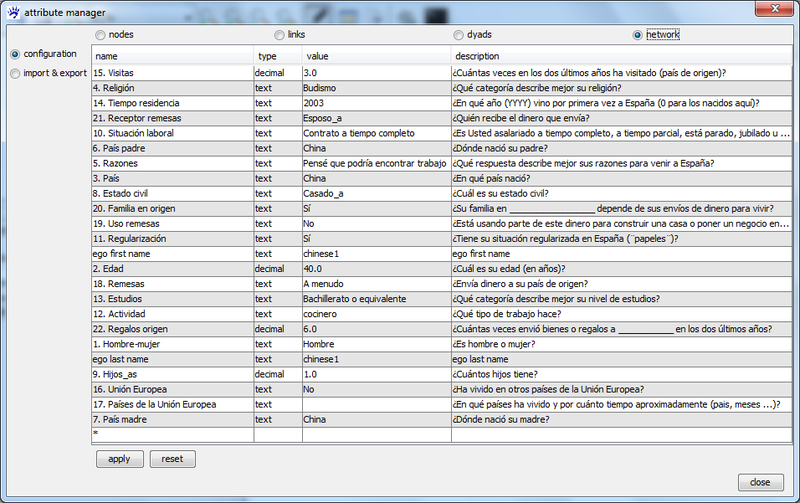
Task: Click the value '3.0' for Visitas
Action: point(377,73)
